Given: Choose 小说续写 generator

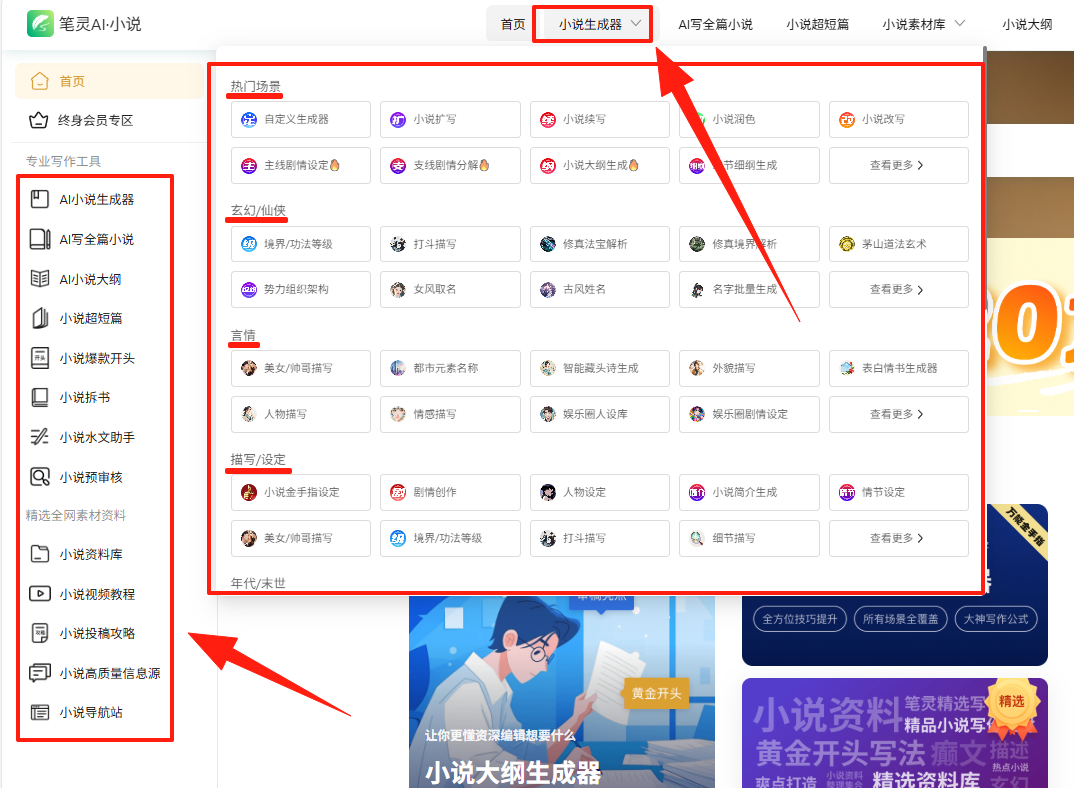Looking at the screenshot, I should [599, 119].
